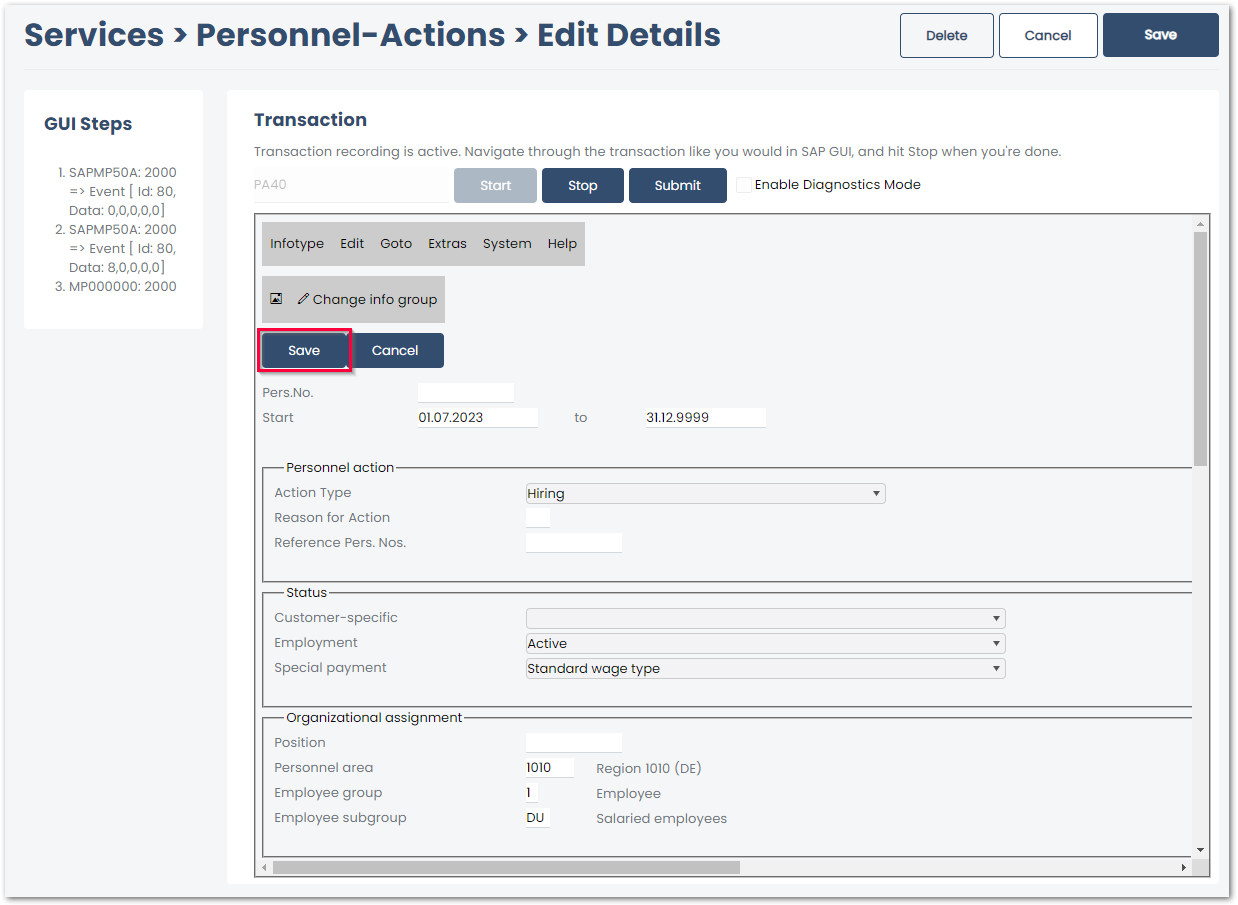Select the GUI step with Data: 8,0,0,0,0
The height and width of the screenshot is (905, 1238).
point(122,249)
